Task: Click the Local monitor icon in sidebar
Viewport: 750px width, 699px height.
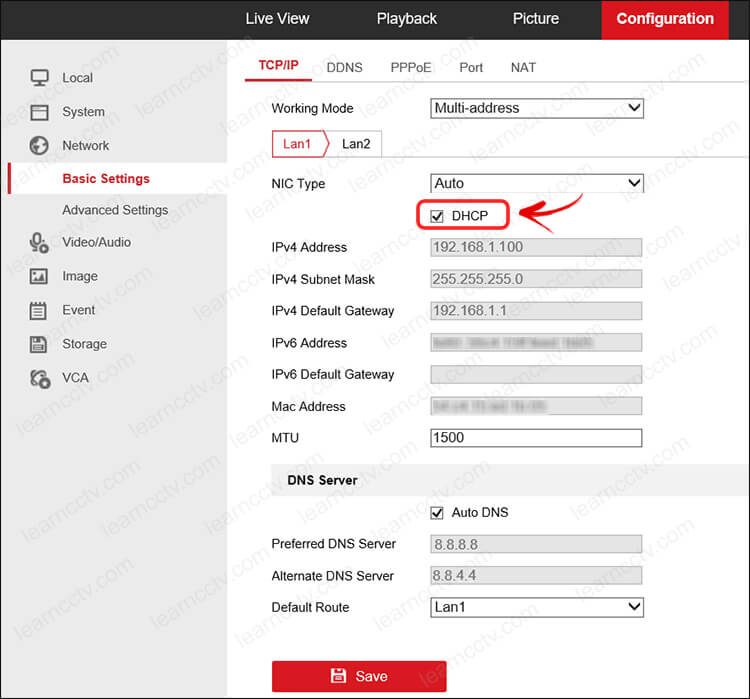Action: click(x=39, y=78)
